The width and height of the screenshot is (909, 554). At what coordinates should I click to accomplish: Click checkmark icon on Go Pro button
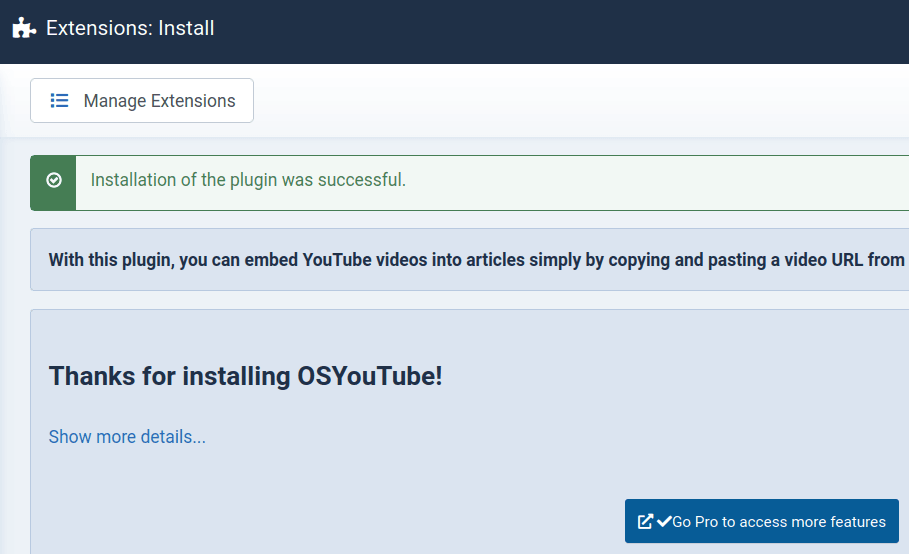coord(664,521)
